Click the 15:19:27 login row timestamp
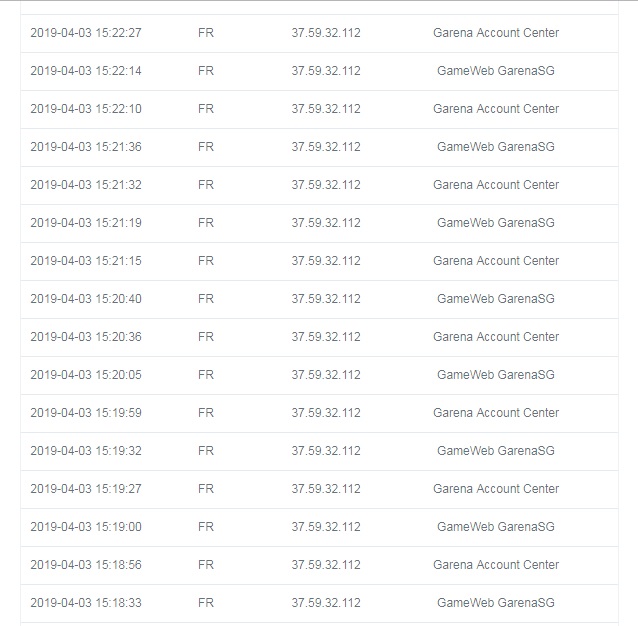 [86, 489]
